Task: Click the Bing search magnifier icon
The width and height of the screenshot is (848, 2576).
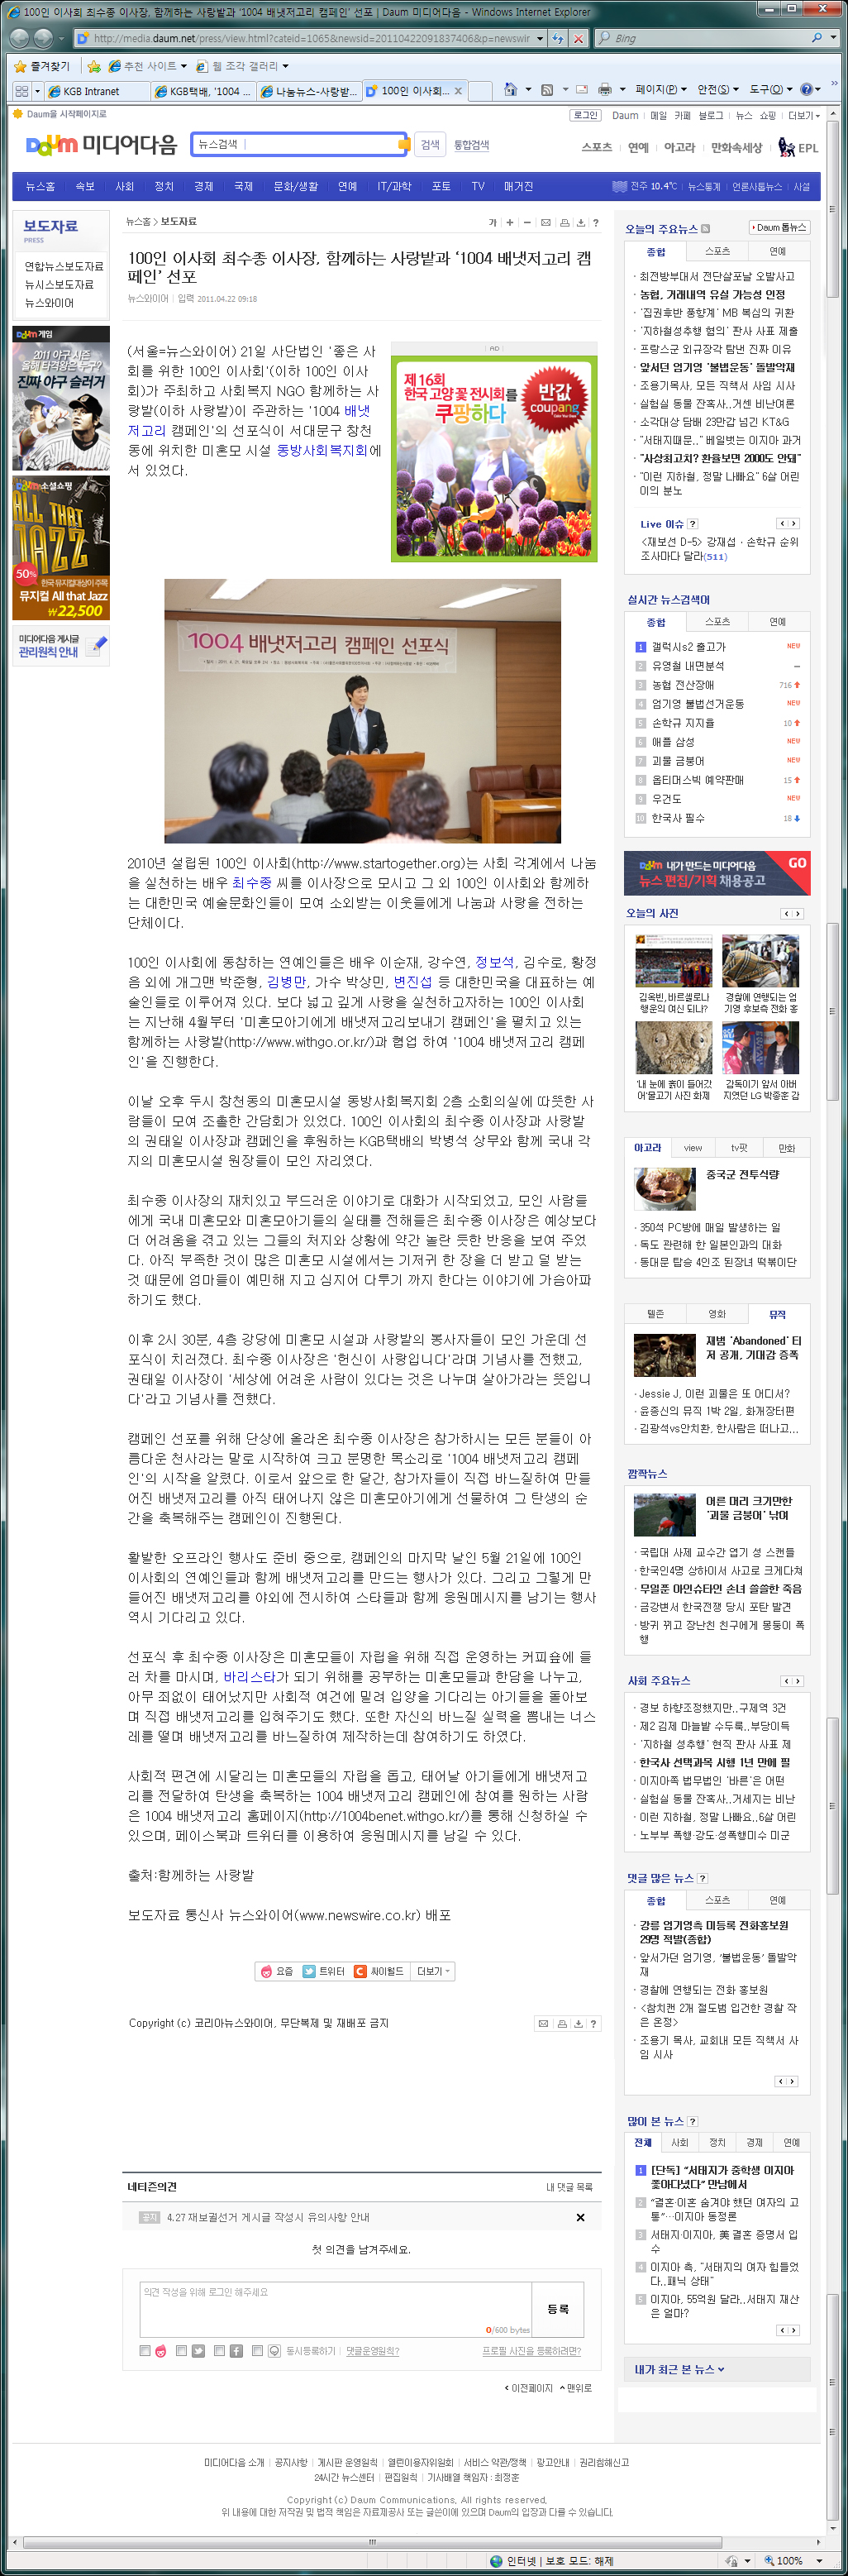Action: (x=817, y=38)
